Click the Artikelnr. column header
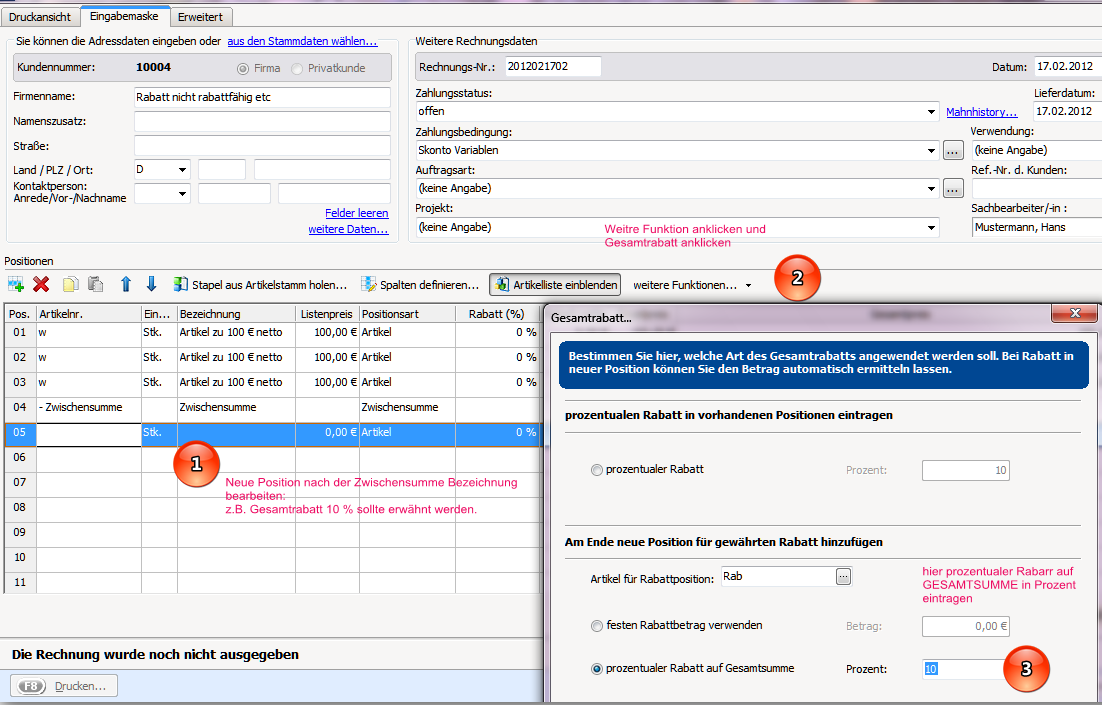 click(x=89, y=314)
